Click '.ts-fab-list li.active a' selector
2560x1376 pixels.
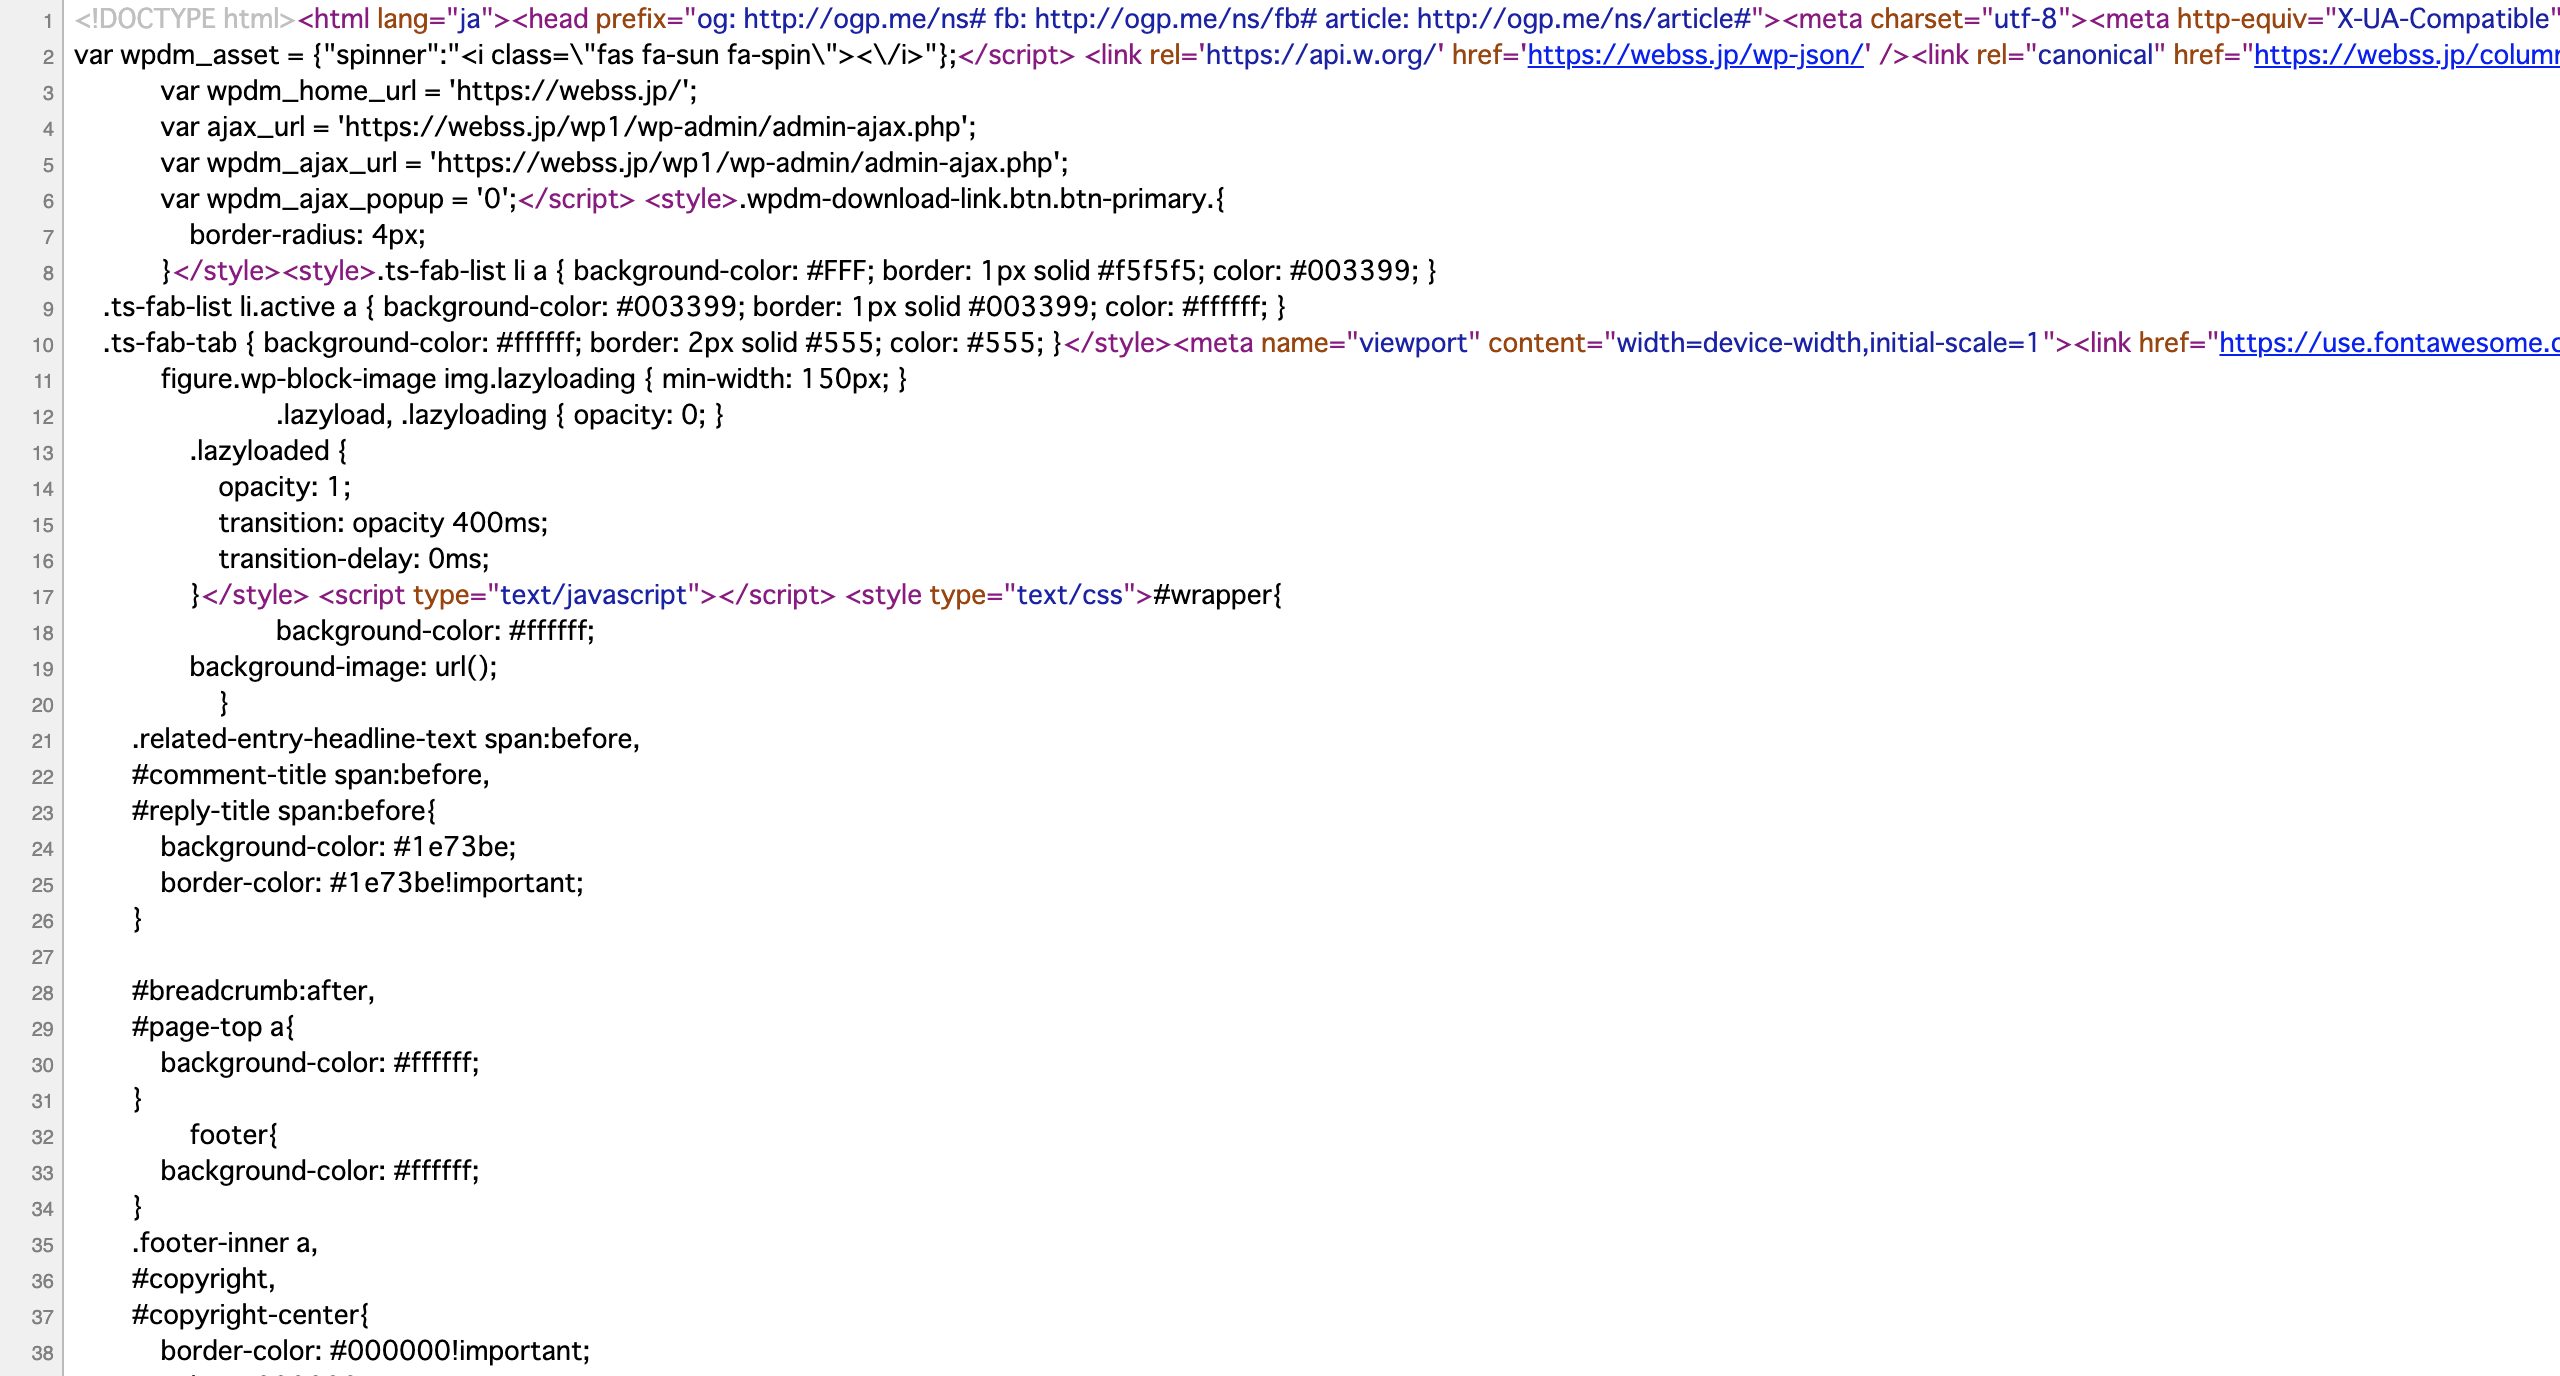click(x=229, y=307)
